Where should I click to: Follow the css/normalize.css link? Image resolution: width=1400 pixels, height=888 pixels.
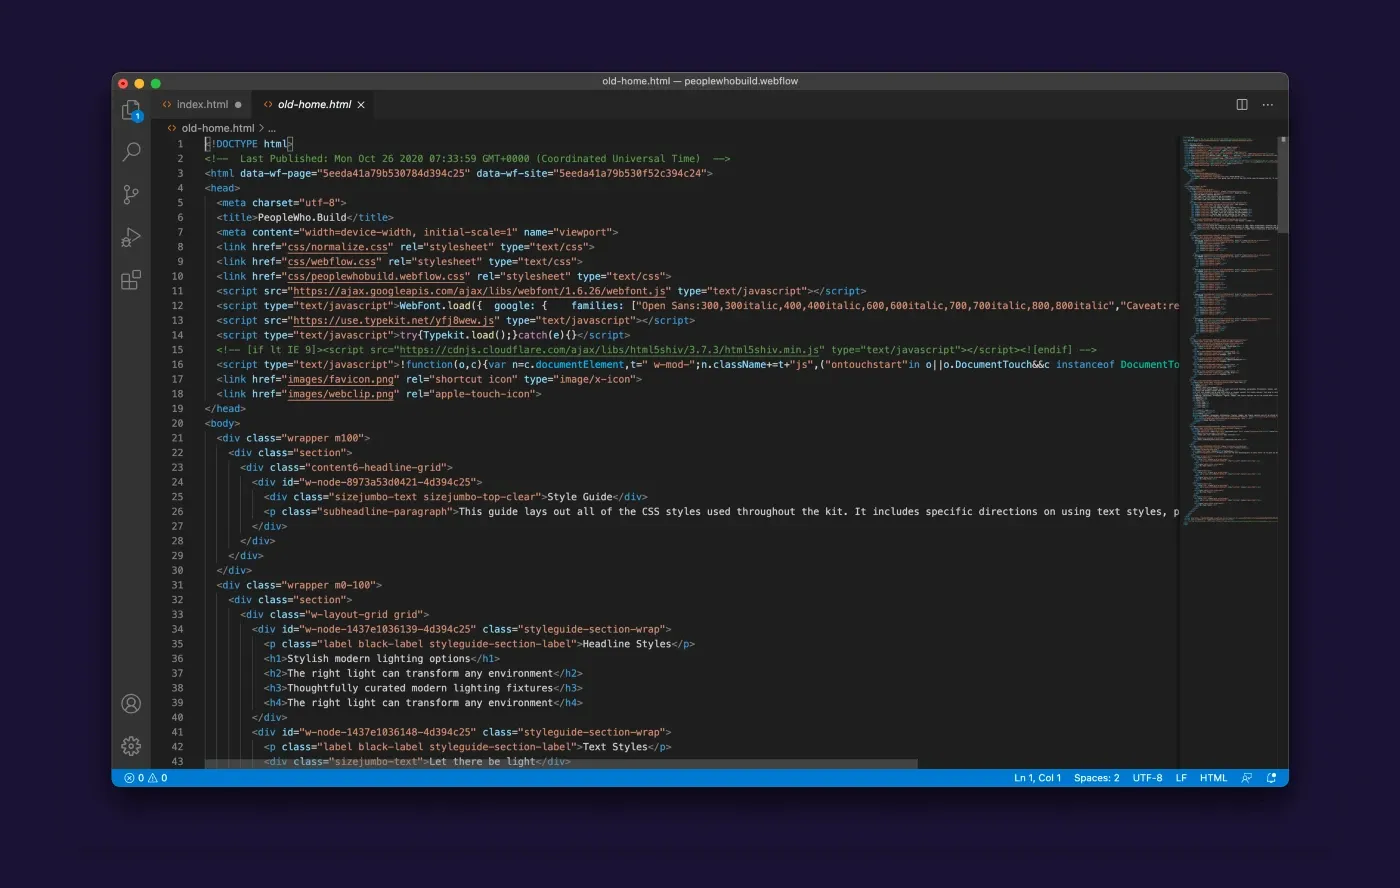click(x=338, y=247)
